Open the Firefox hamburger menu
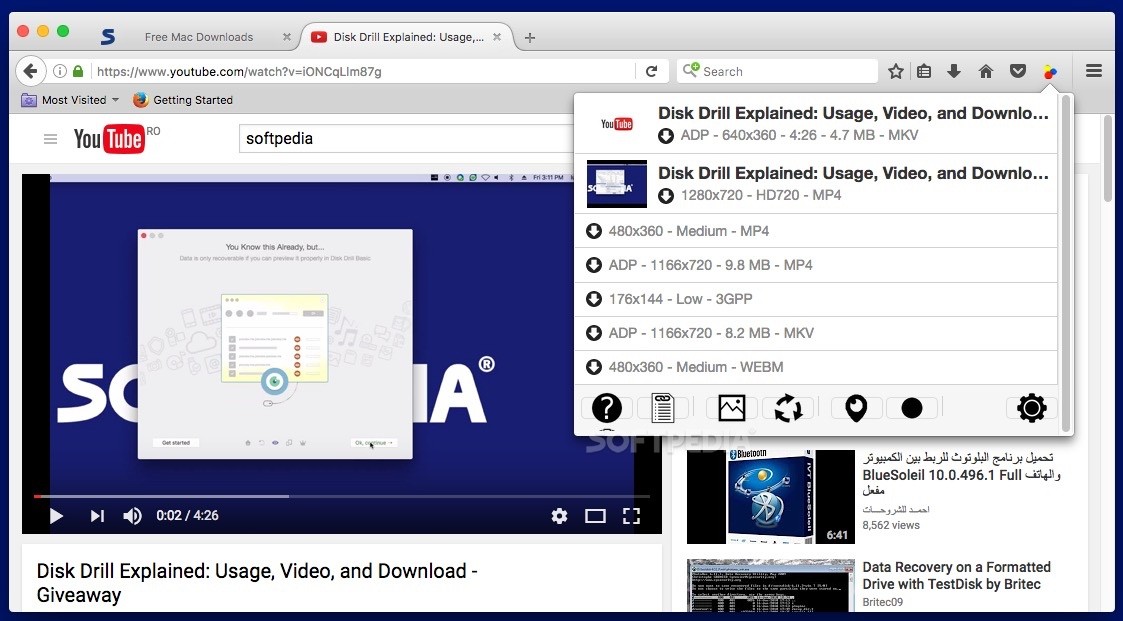1123x621 pixels. (1093, 71)
